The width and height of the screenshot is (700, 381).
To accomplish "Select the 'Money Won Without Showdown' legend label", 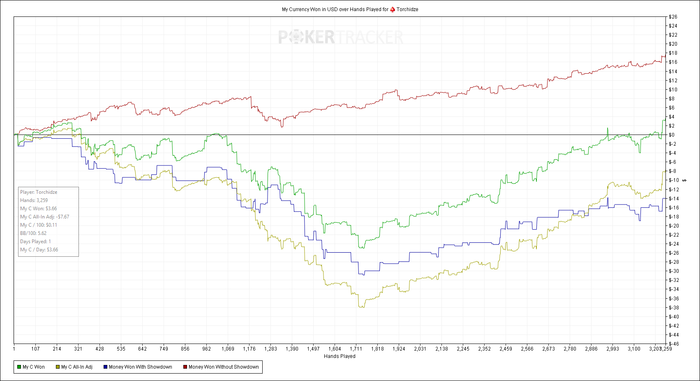I will (224, 367).
